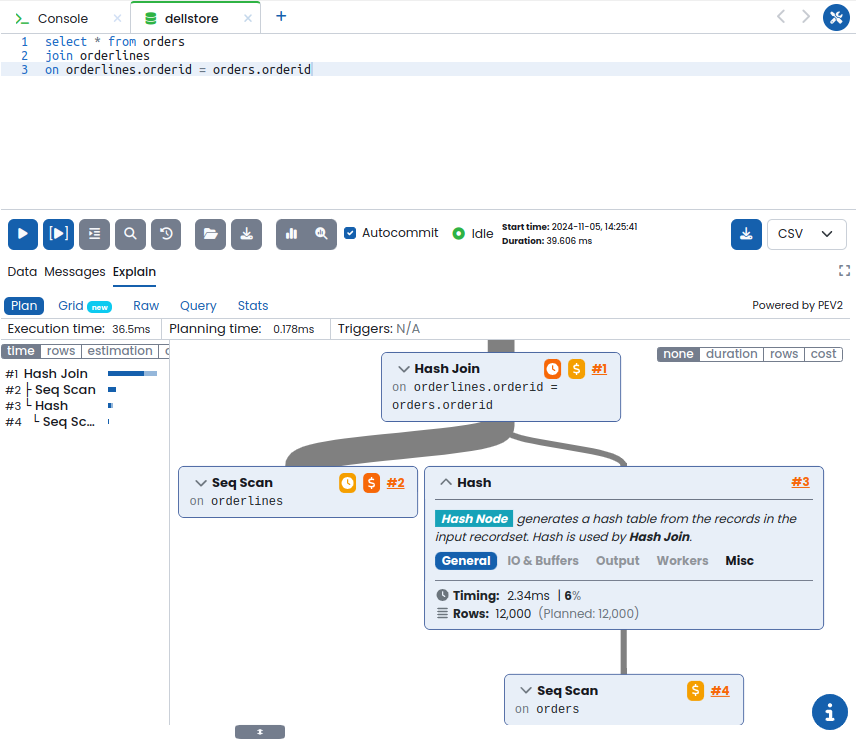This screenshot has width=856, height=739.
Task: Click the clock badge on Seq Scan #2
Action: 348,483
